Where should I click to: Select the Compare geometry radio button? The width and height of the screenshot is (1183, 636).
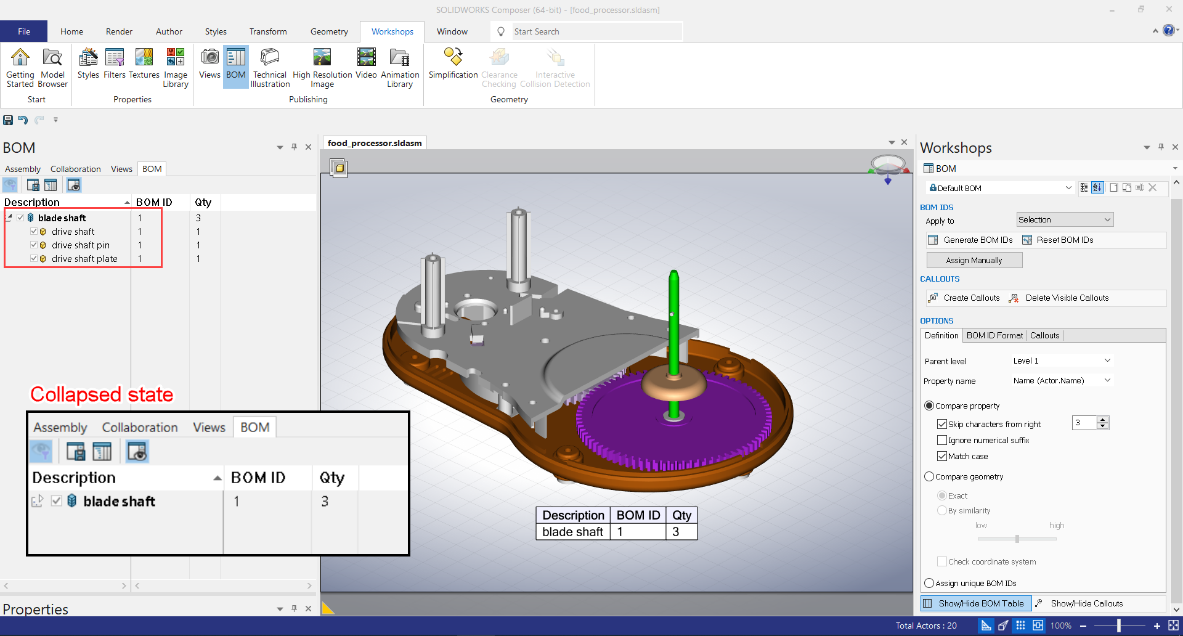(930, 476)
